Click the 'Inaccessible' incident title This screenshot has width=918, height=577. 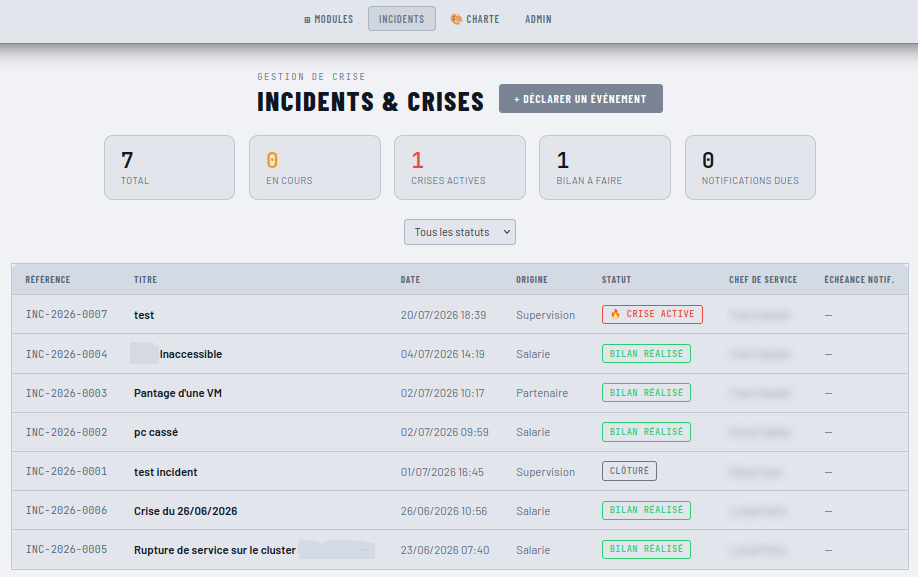pyautogui.click(x=191, y=354)
